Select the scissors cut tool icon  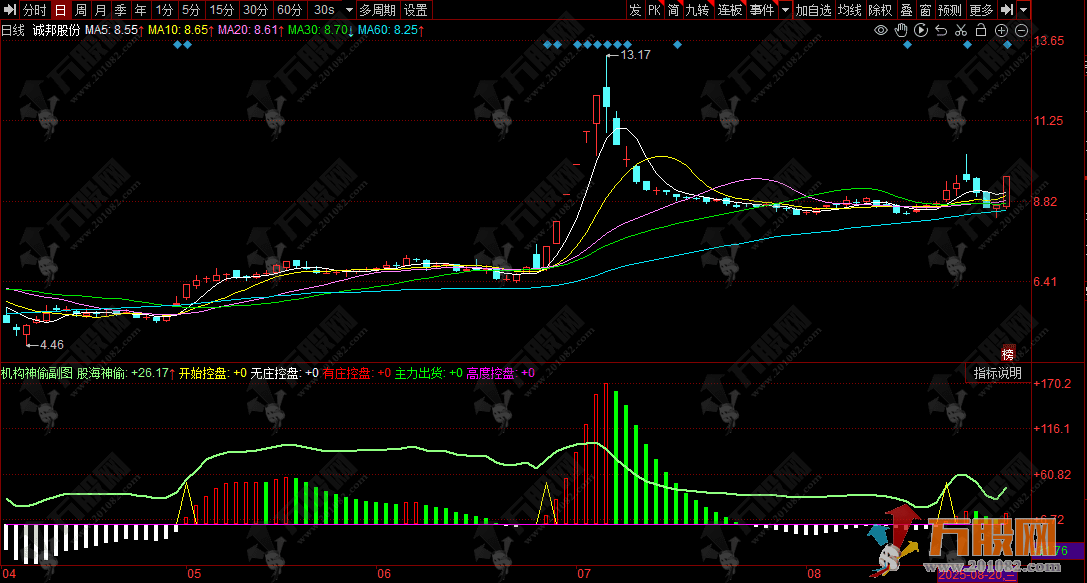(x=961, y=31)
